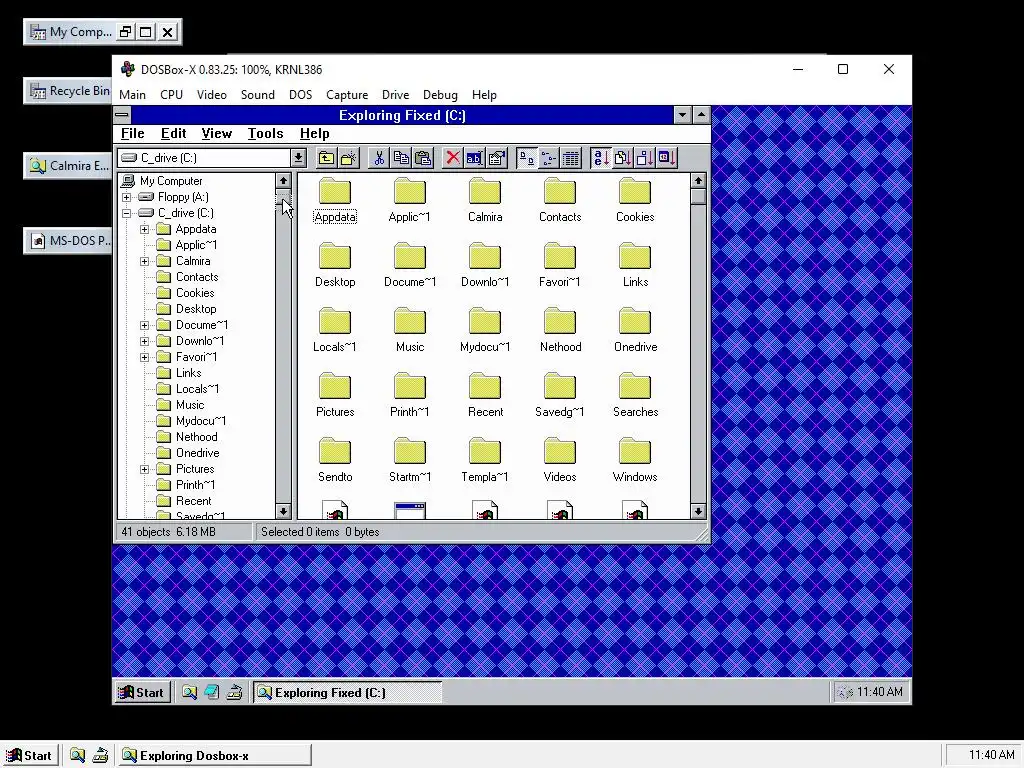This screenshot has width=1024, height=768.
Task: Click the explorer quick-launch icon in inner taskbar
Action: pyautogui.click(x=189, y=692)
